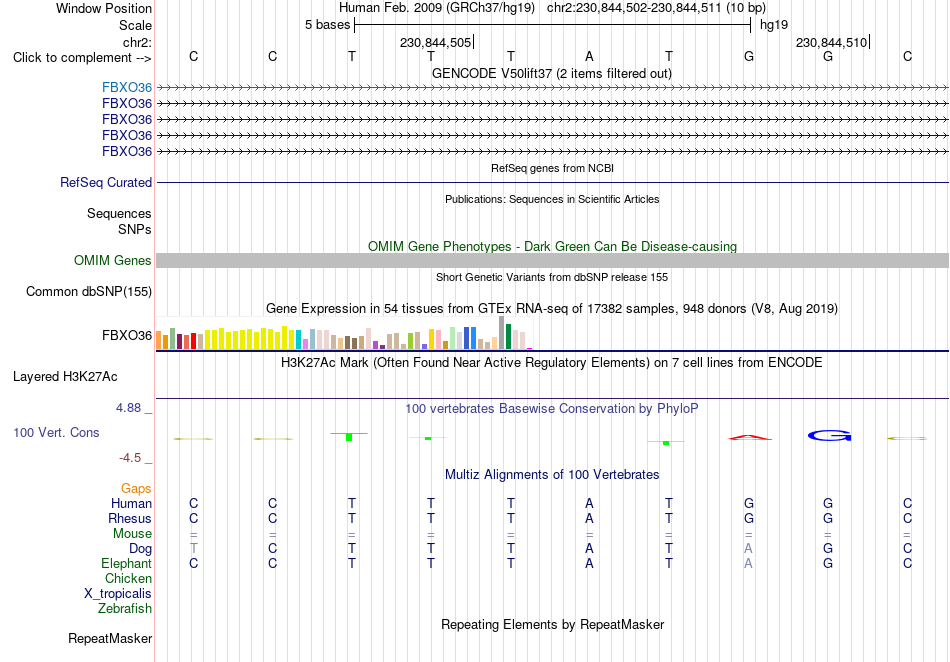This screenshot has height=662, width=950.
Task: Click the light-blue FBXO36 transcript label
Action: point(127,87)
